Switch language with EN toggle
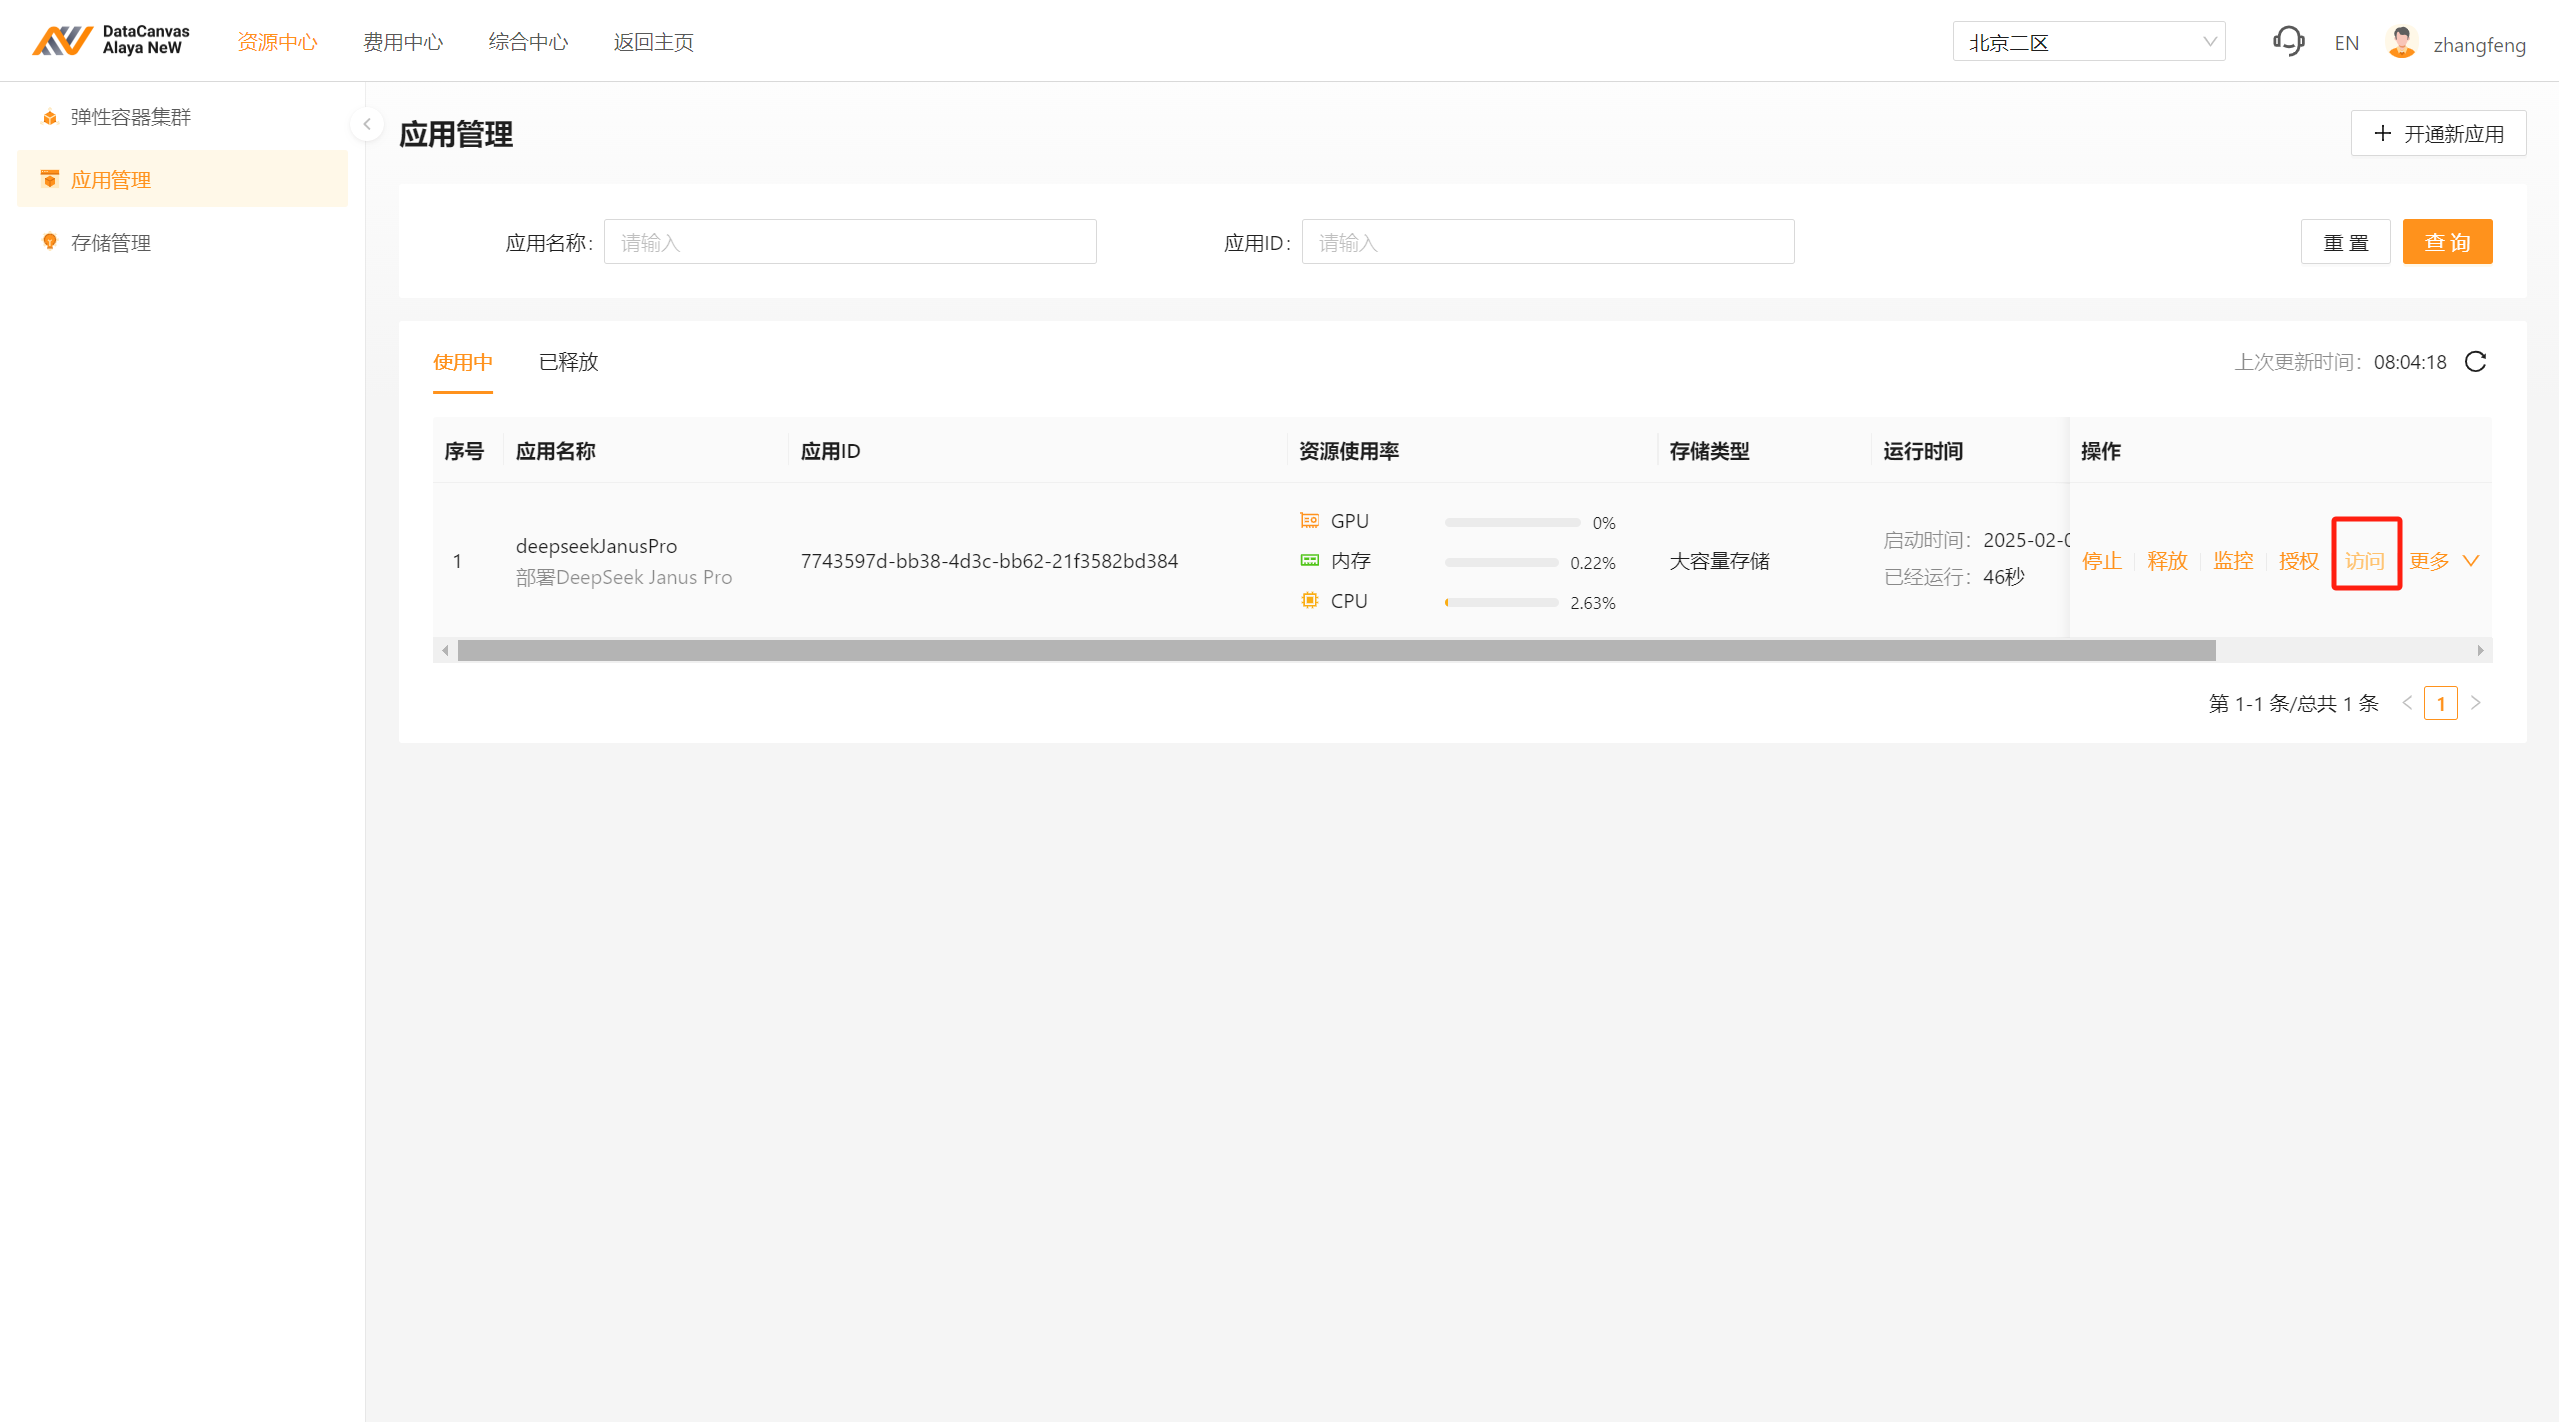The width and height of the screenshot is (2559, 1422). pyautogui.click(x=2346, y=43)
